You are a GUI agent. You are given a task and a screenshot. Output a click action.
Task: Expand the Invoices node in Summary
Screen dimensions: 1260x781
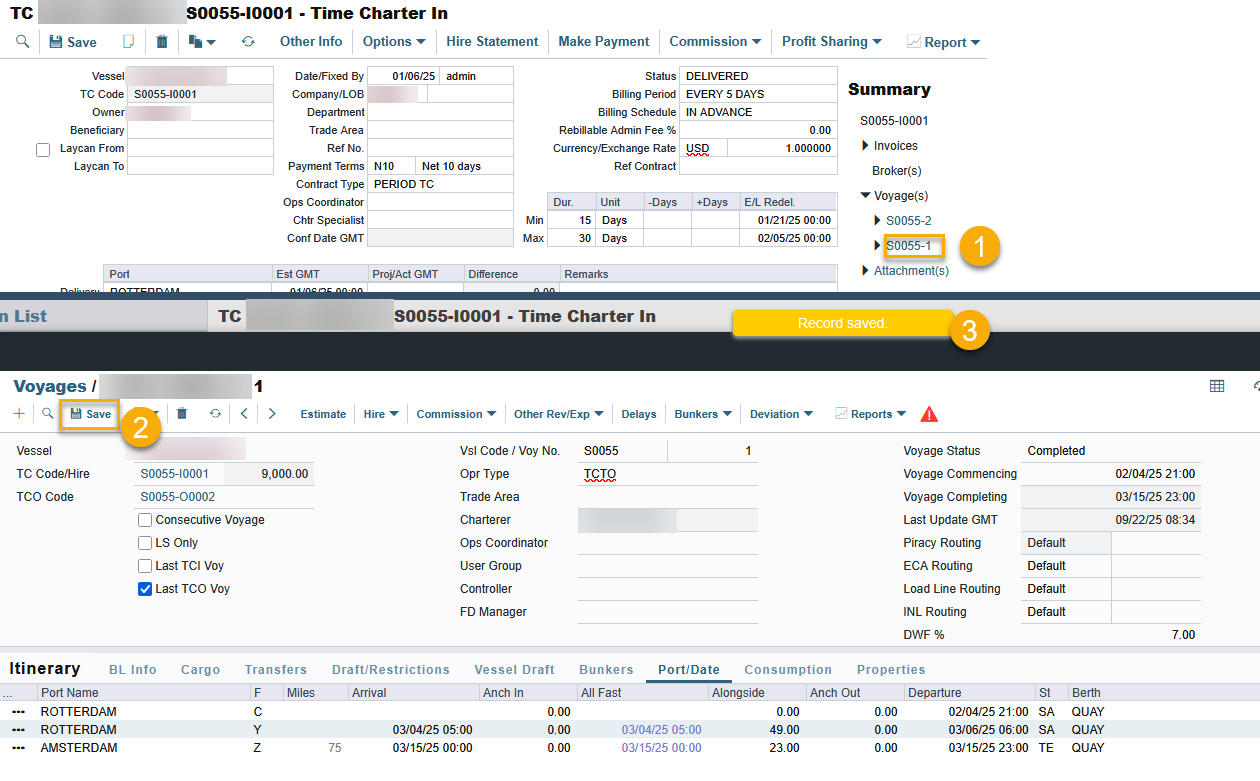[866, 146]
